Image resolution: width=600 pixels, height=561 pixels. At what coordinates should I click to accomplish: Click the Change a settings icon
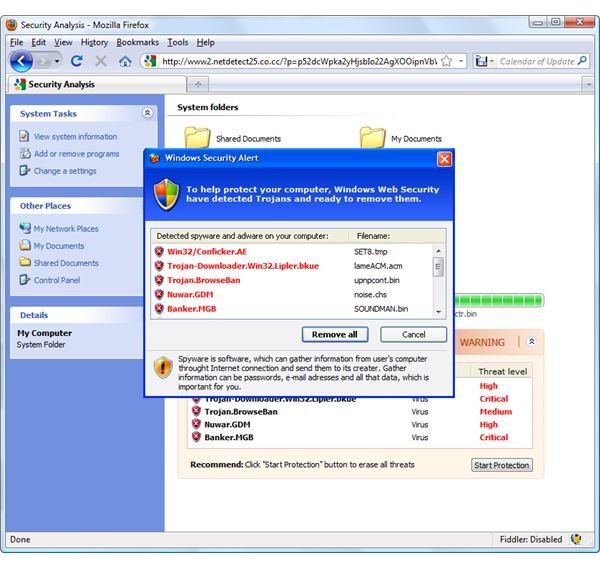click(24, 170)
